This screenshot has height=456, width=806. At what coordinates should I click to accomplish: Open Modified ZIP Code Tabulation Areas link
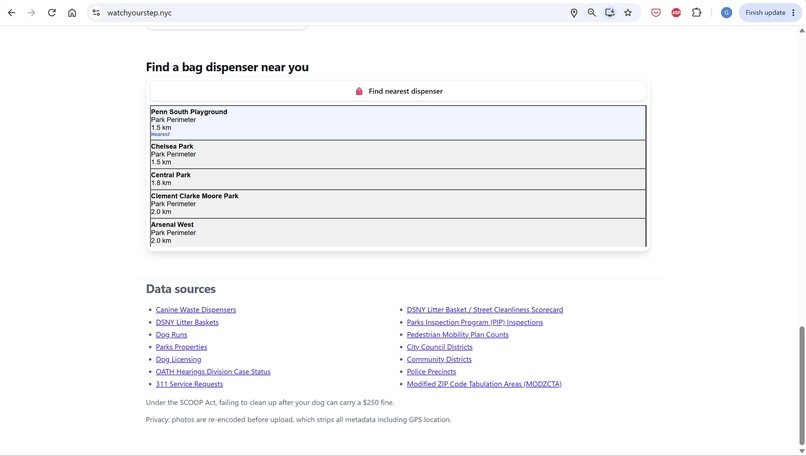tap(484, 384)
